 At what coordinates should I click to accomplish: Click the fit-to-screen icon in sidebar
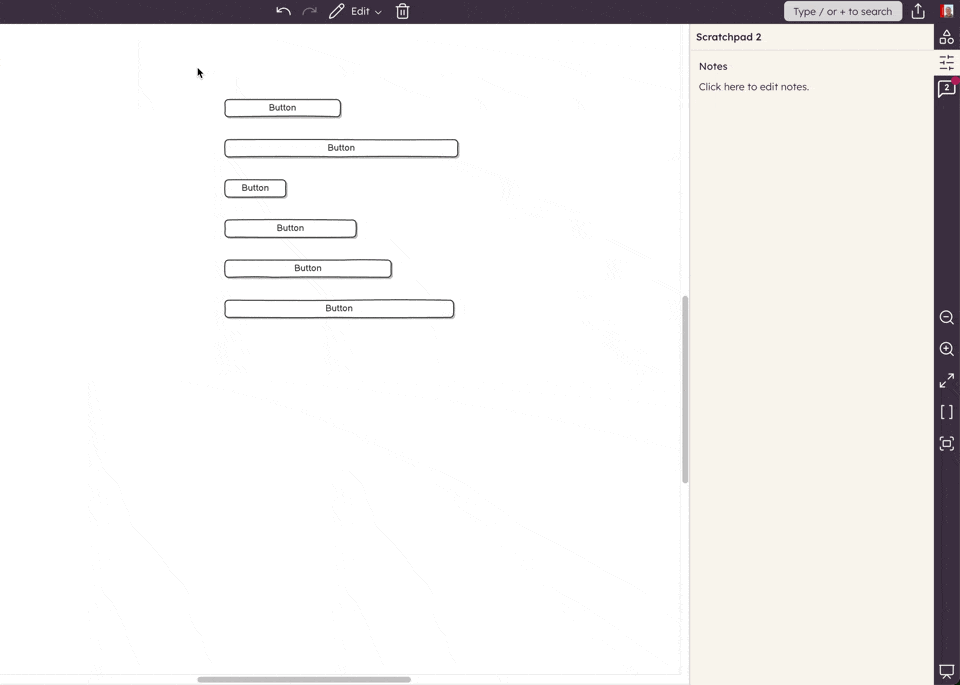point(946,444)
